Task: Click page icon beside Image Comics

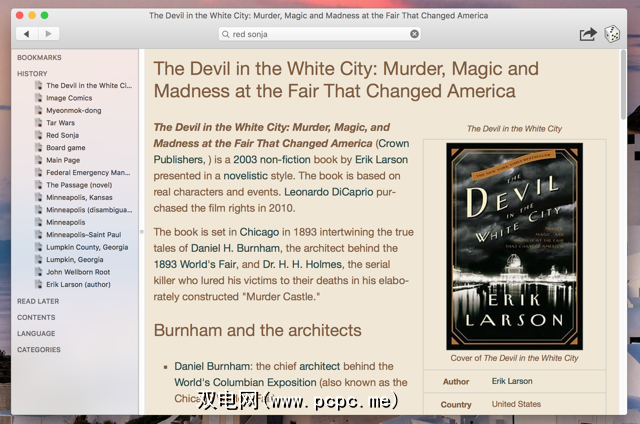Action: 39,98
